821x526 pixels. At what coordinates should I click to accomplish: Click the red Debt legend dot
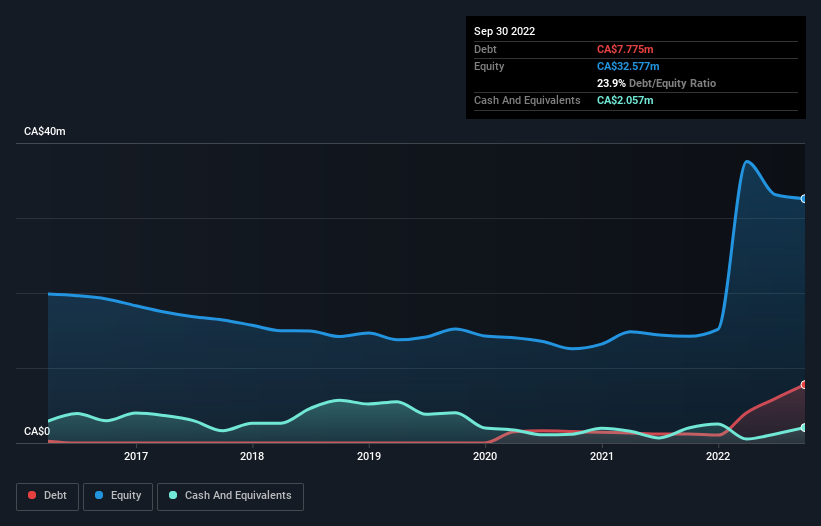click(x=32, y=495)
